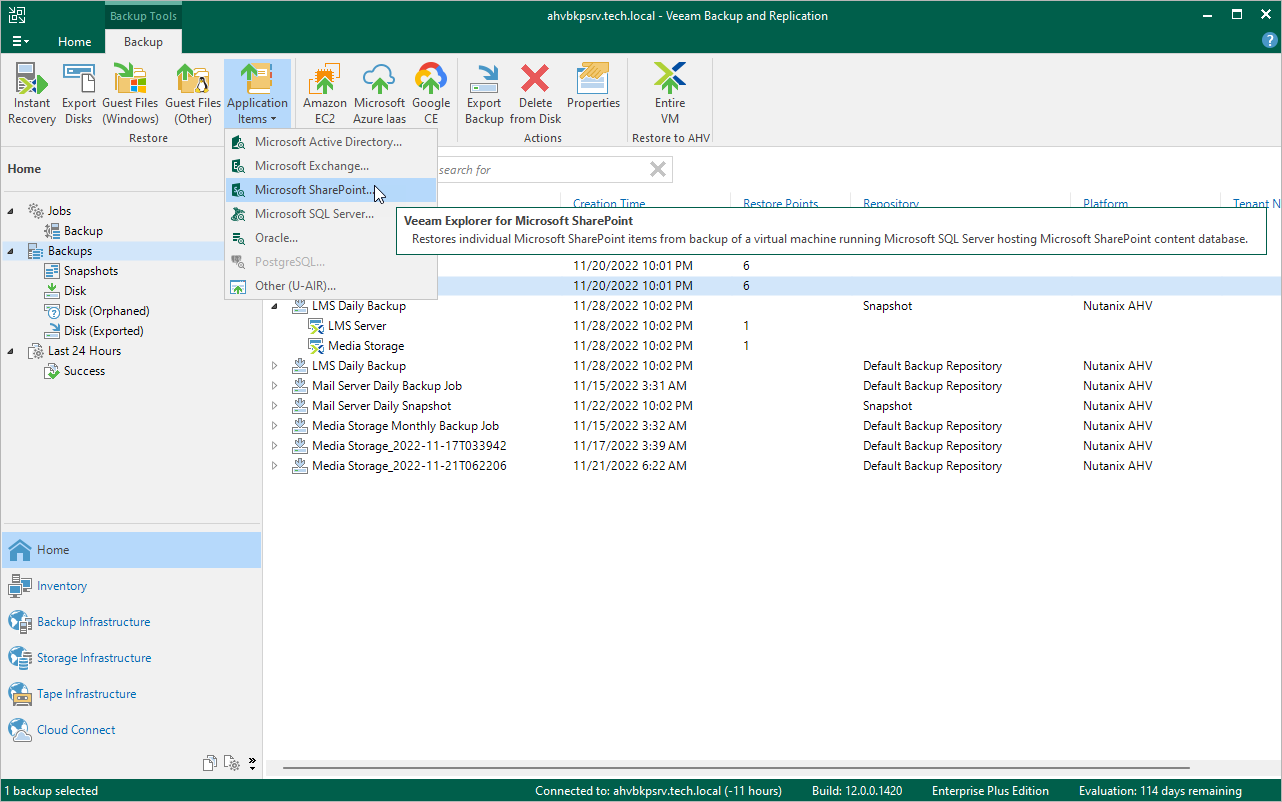Pick Other (U-AIR) from menu
The width and height of the screenshot is (1282, 802).
click(x=331, y=286)
